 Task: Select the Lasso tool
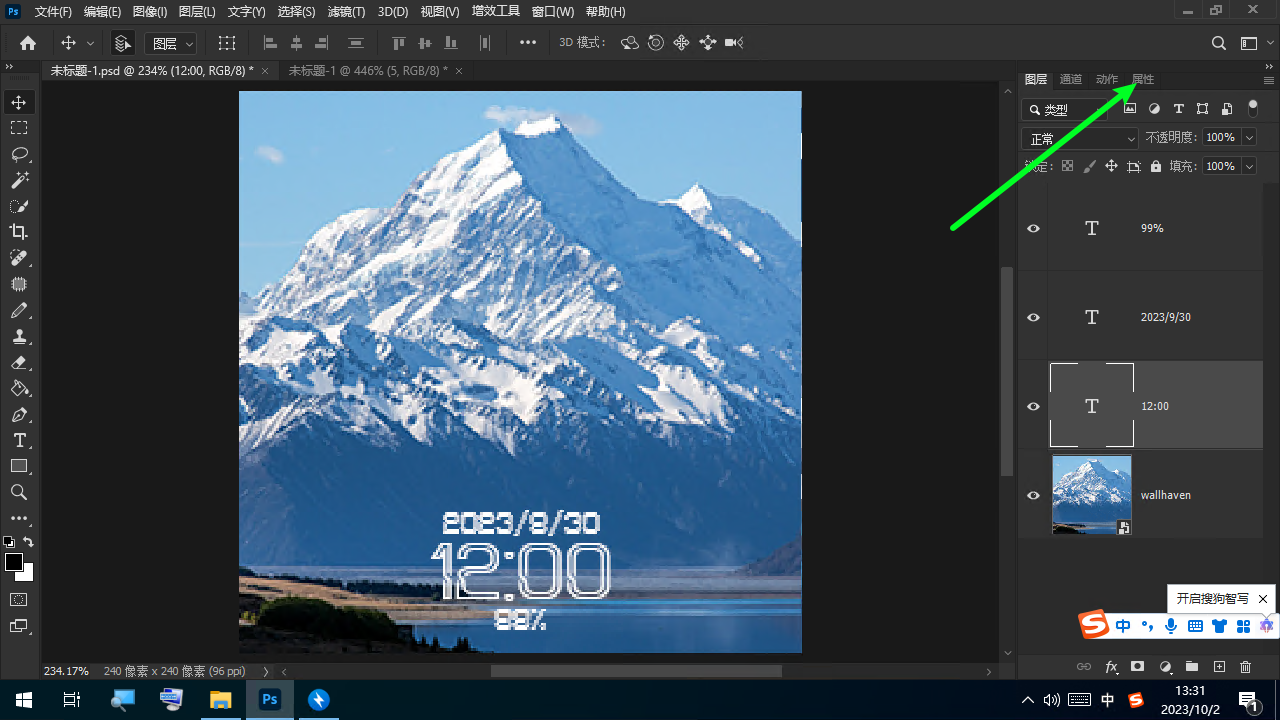[19, 154]
